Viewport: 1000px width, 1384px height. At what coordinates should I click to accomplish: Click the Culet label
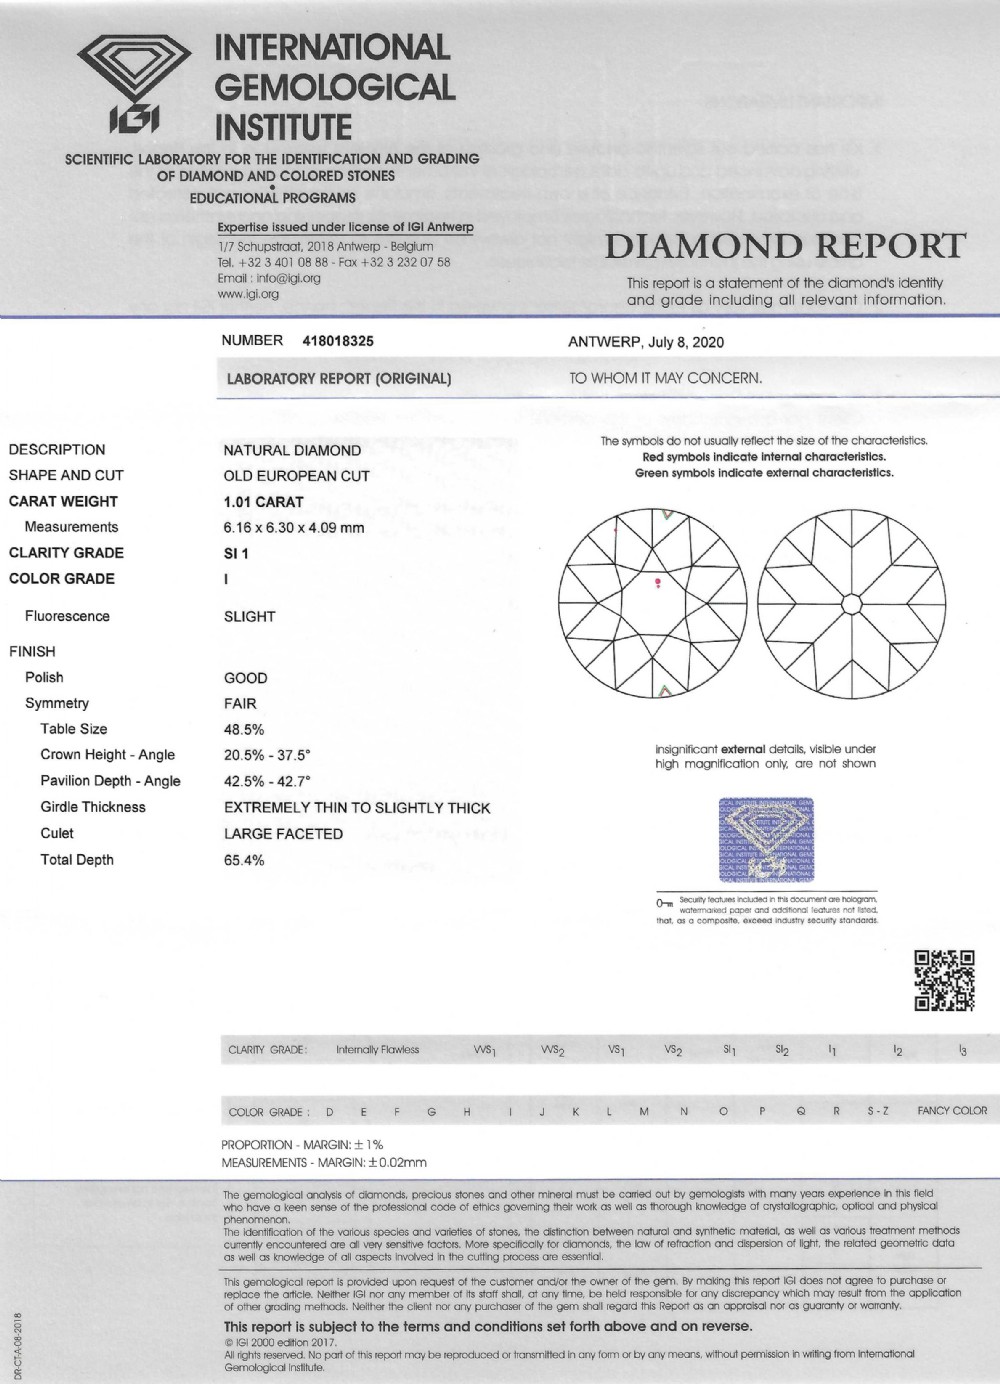pyautogui.click(x=57, y=833)
